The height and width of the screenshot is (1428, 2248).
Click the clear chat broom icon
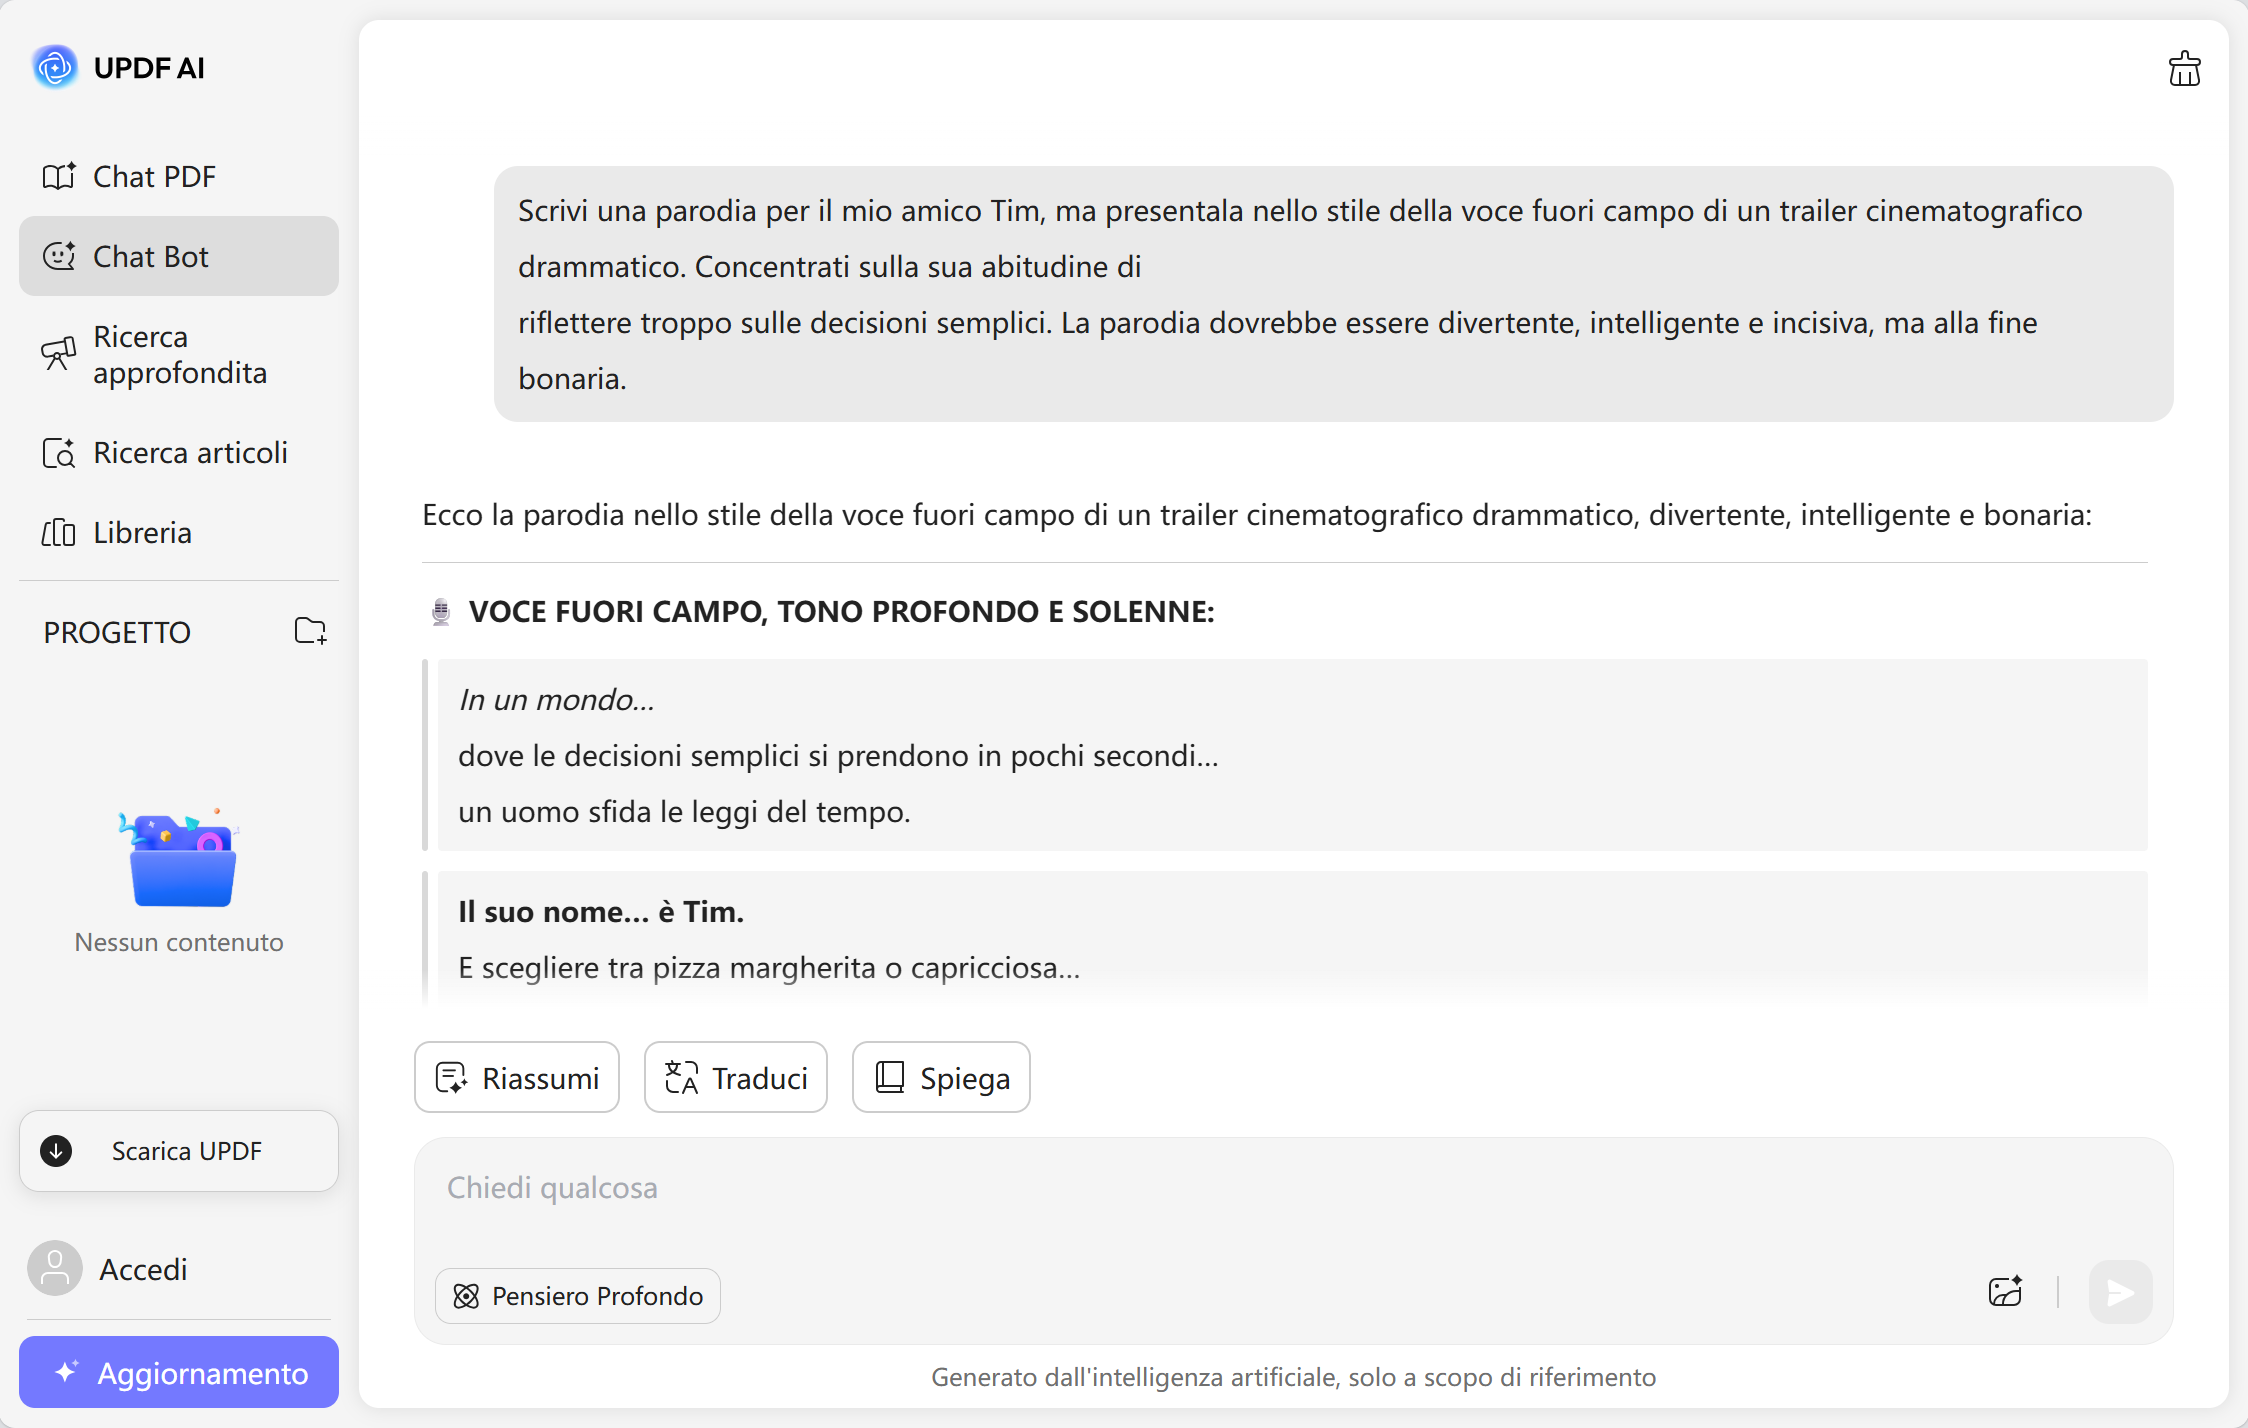(x=2184, y=69)
